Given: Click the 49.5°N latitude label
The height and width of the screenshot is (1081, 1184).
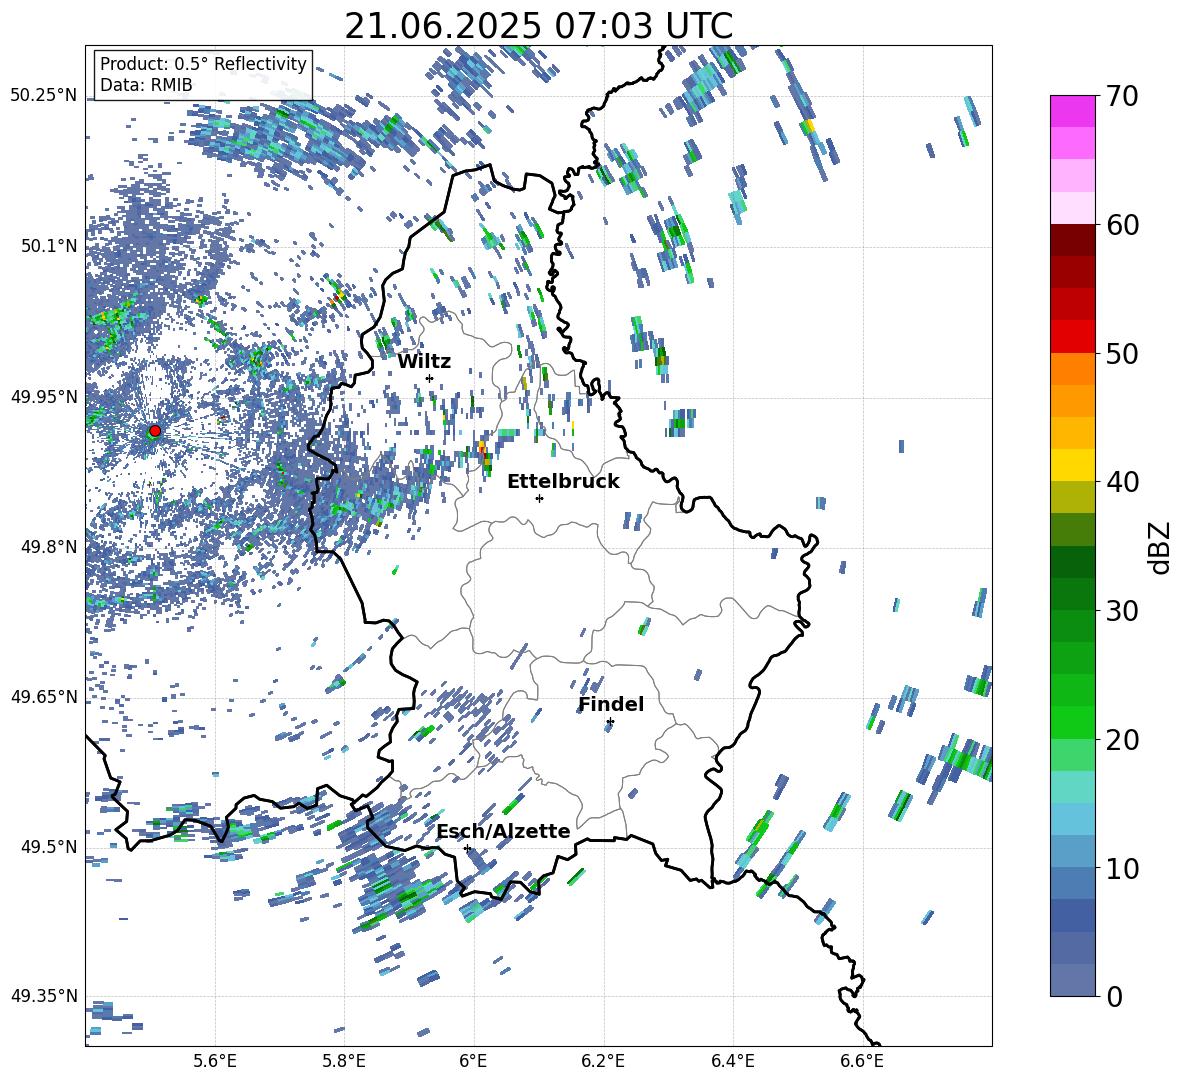Looking at the screenshot, I should tap(49, 846).
